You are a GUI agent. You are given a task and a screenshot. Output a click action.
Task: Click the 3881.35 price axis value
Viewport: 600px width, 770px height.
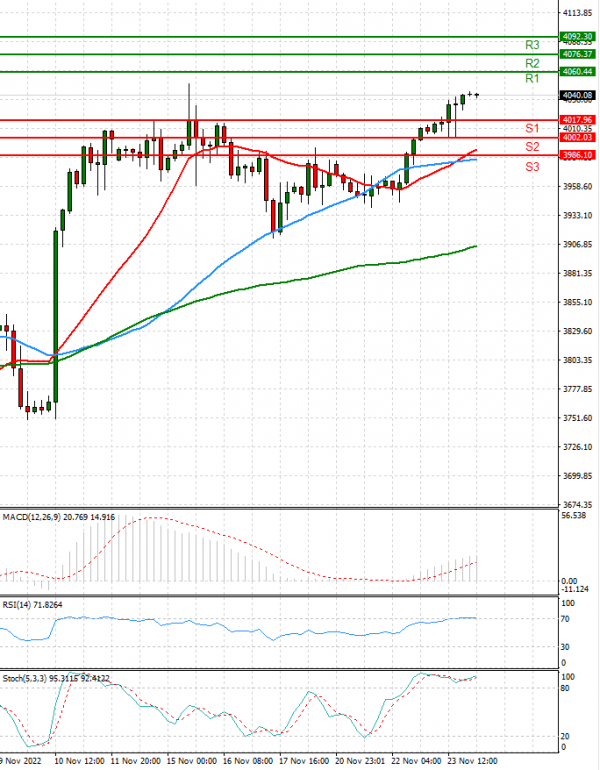tap(577, 274)
